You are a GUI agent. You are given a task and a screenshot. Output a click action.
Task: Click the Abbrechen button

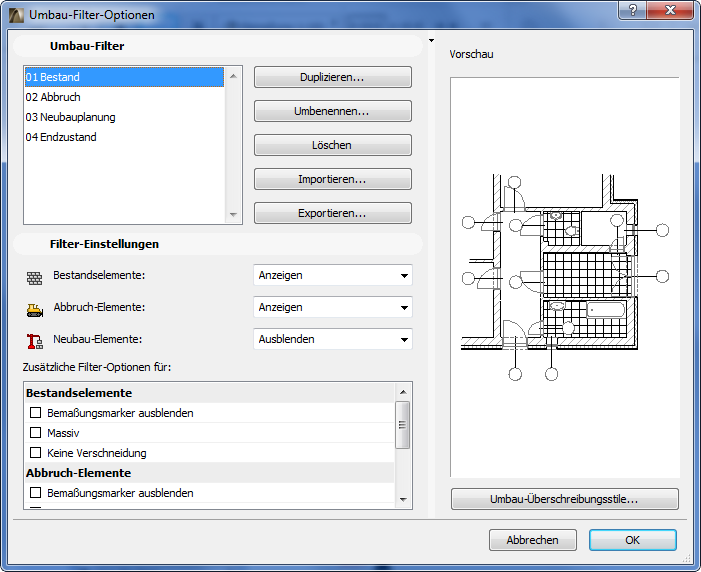(532, 540)
